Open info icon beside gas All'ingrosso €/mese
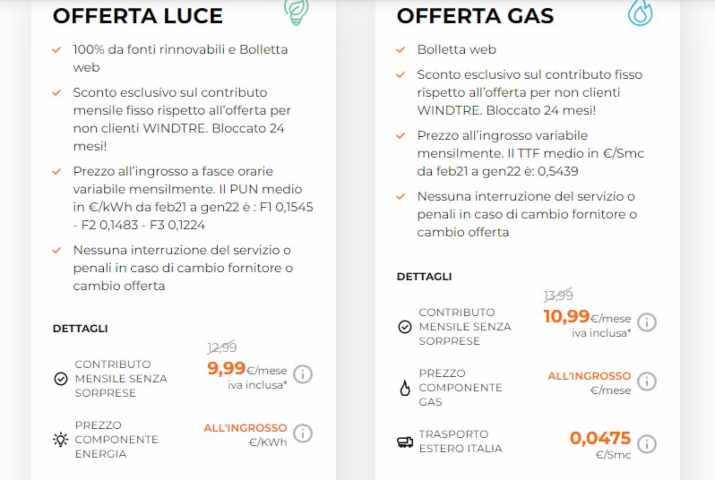 (647, 381)
